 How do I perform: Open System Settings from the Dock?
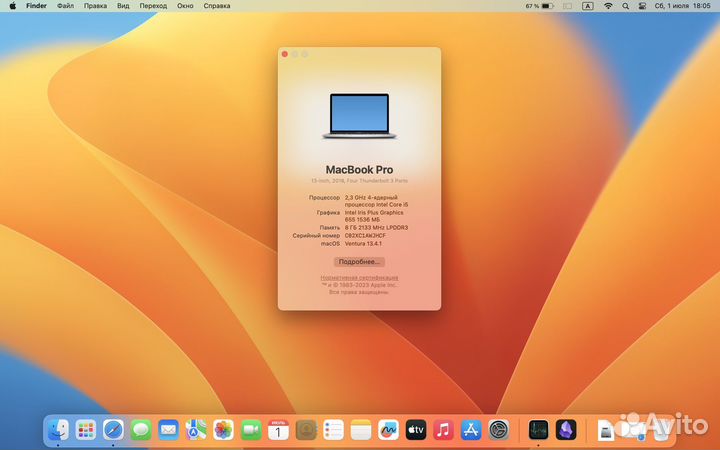(x=499, y=430)
